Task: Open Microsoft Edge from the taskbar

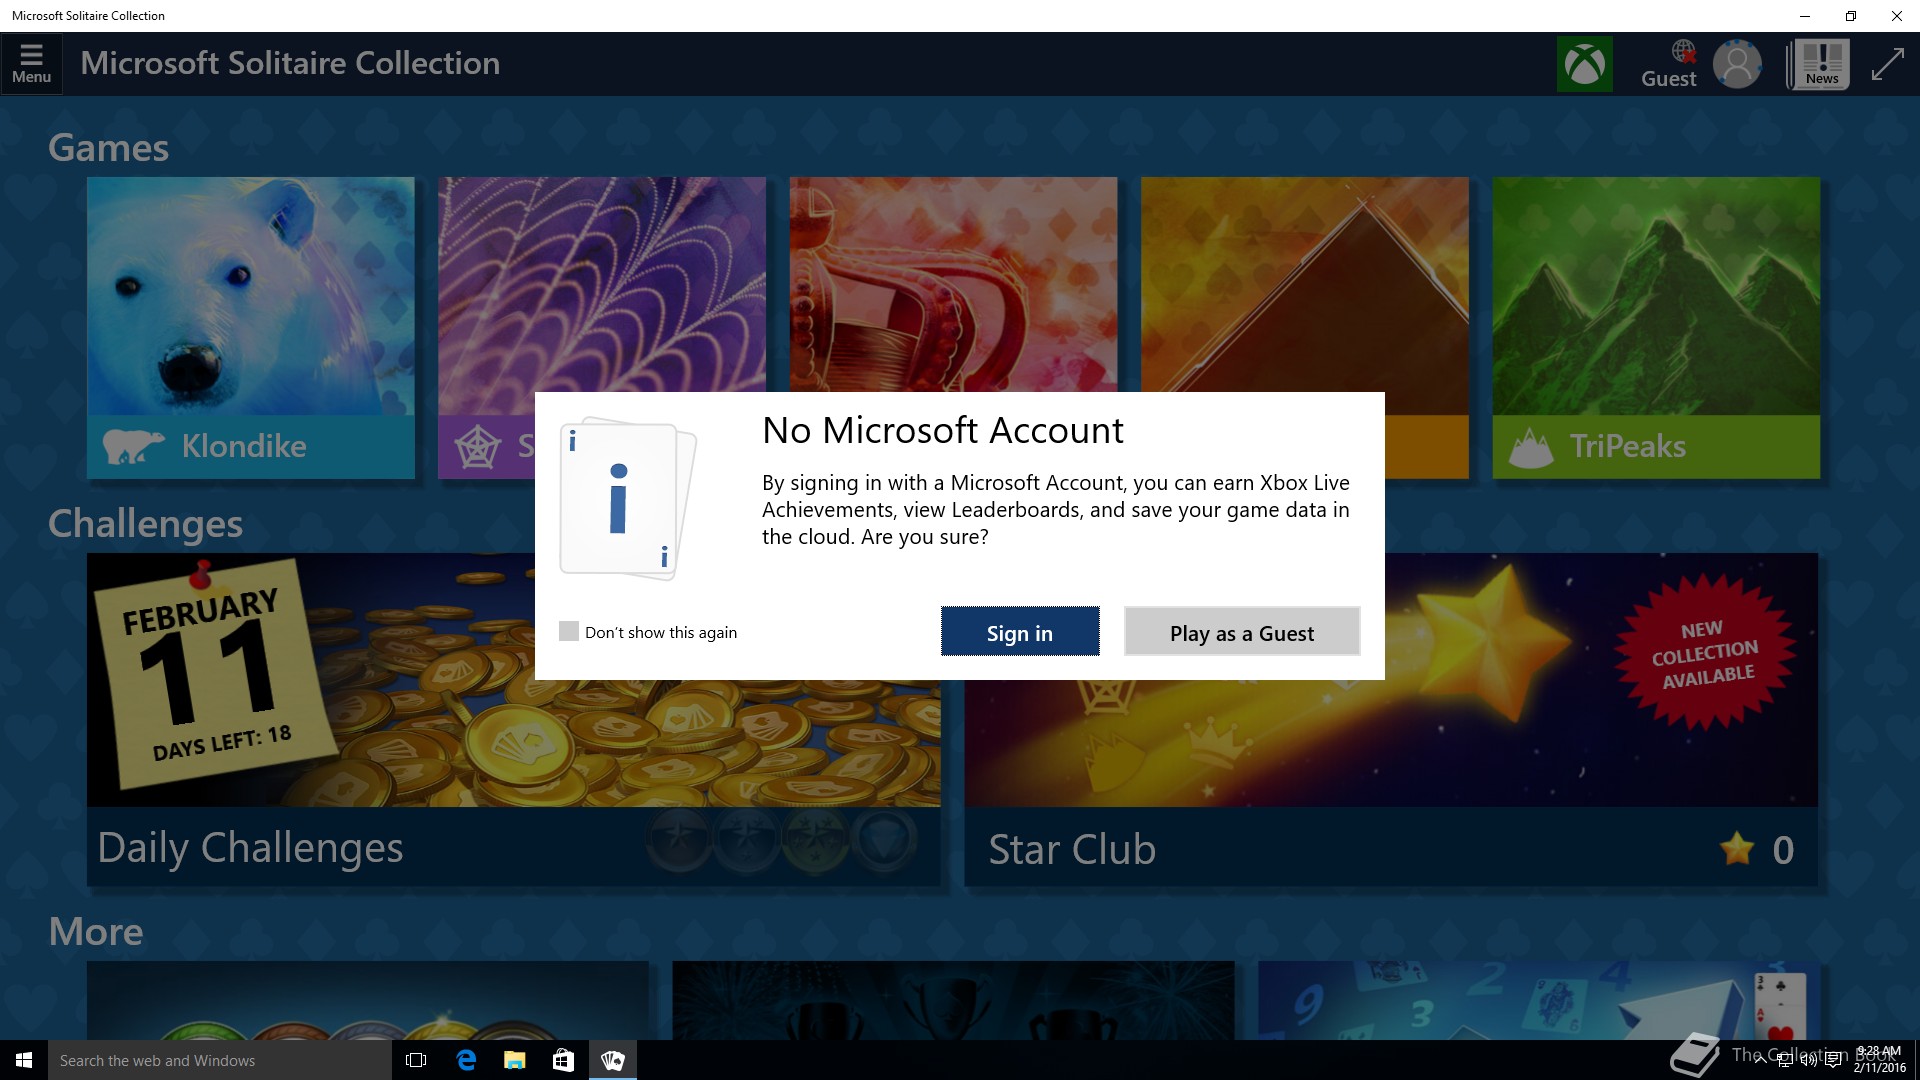Action: click(466, 1060)
